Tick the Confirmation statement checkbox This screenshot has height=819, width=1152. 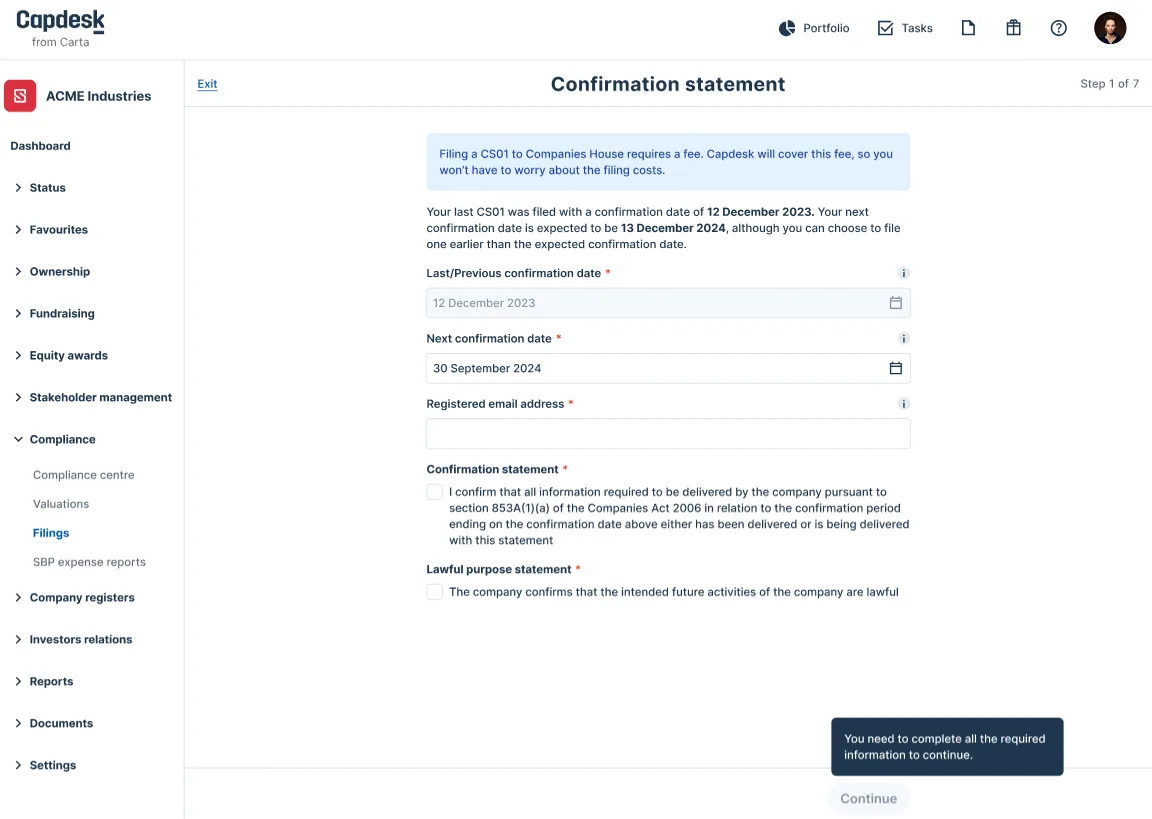434,492
